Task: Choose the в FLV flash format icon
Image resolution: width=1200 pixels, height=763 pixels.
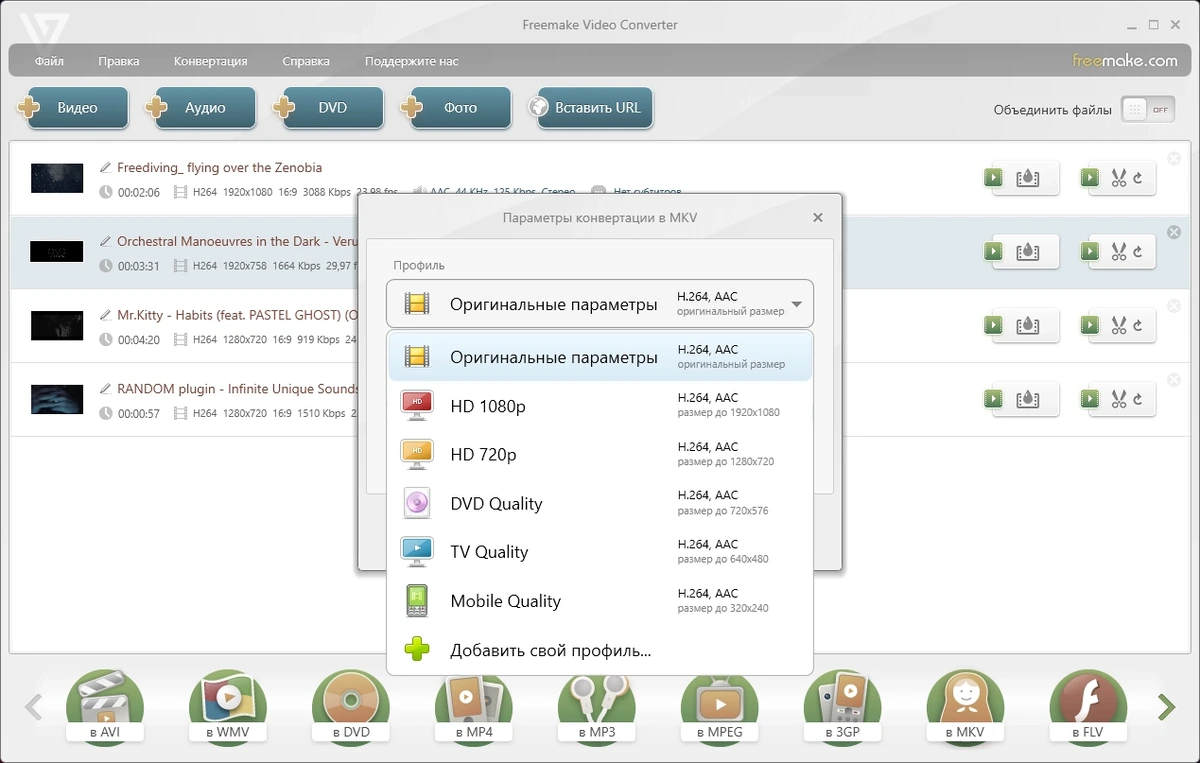Action: click(1088, 708)
